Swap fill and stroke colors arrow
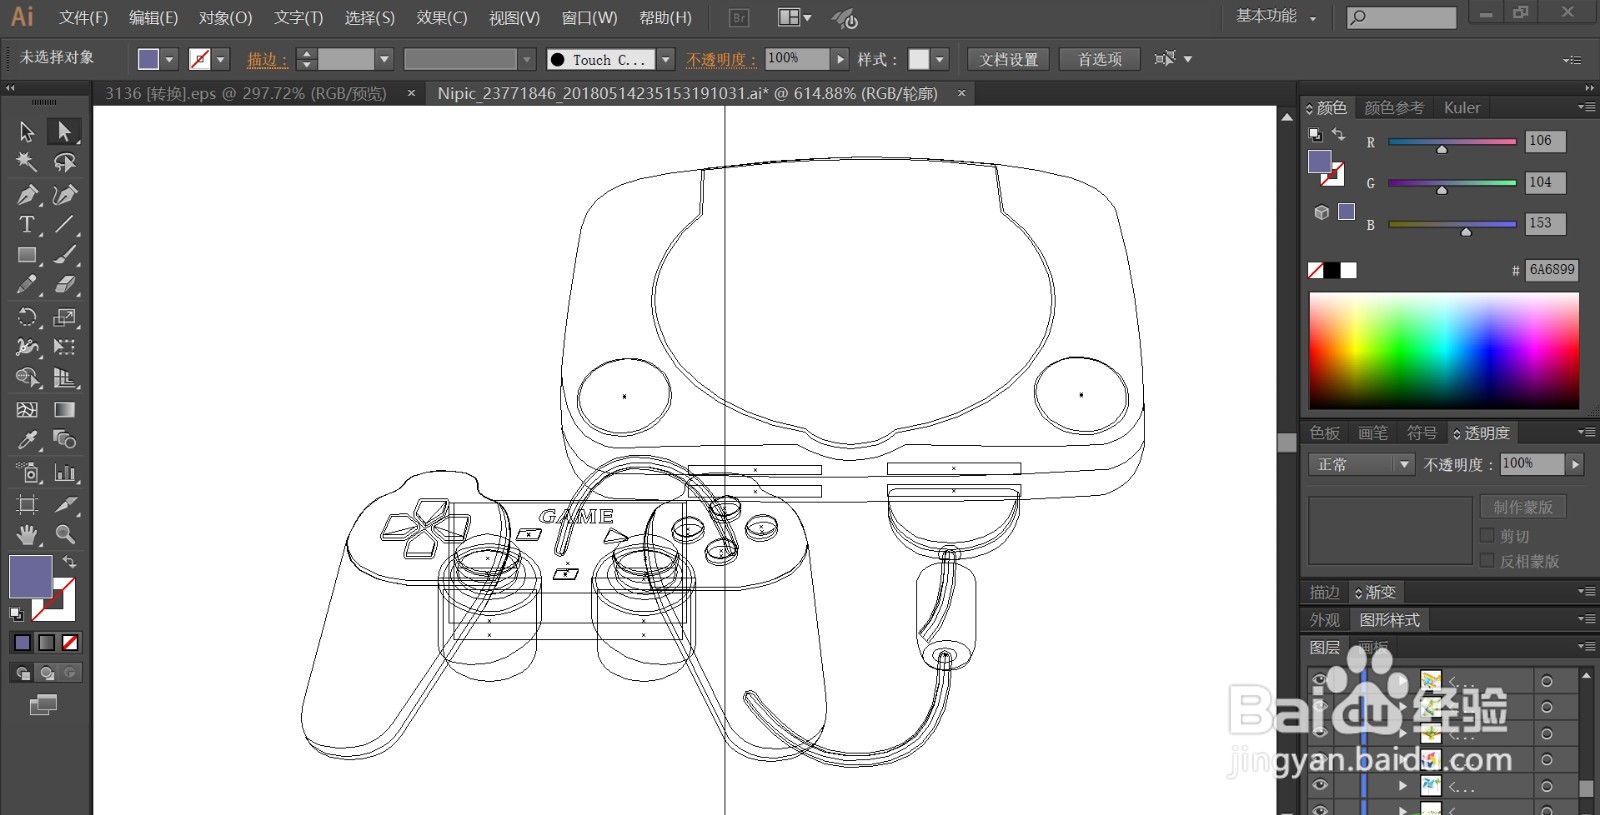Image resolution: width=1600 pixels, height=815 pixels. pyautogui.click(x=69, y=562)
